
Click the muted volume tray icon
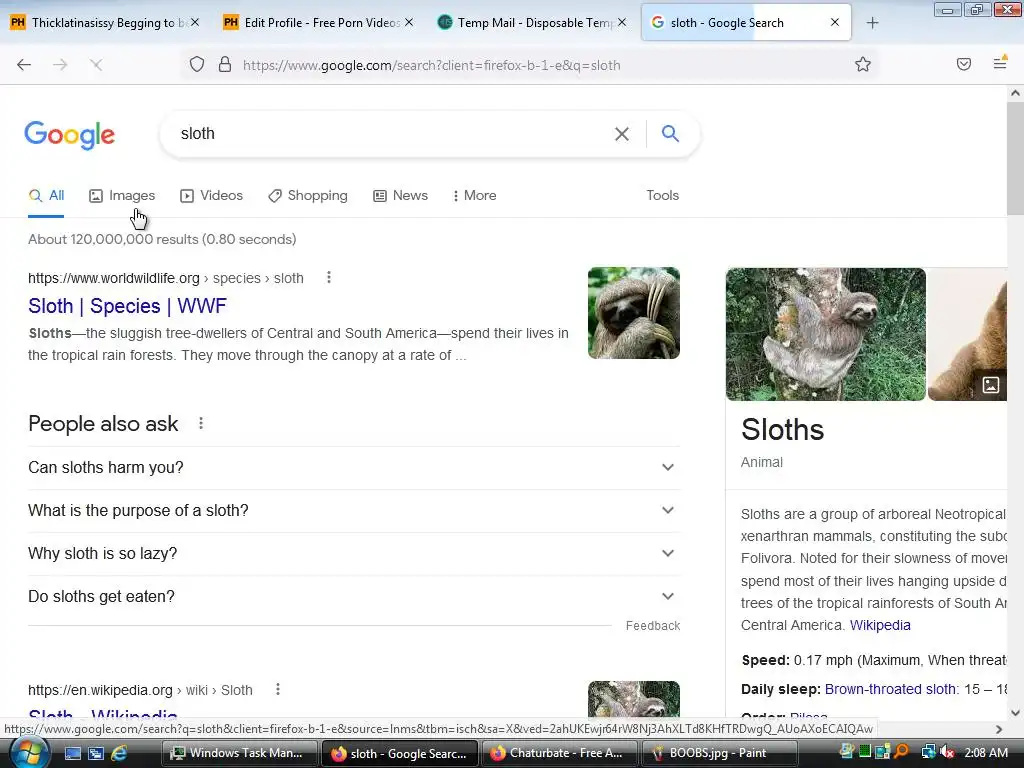946,753
